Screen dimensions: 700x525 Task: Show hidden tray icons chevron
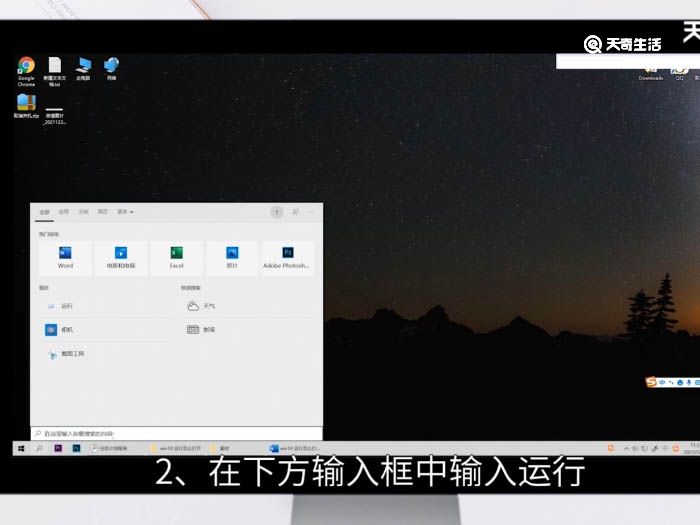tap(626, 448)
